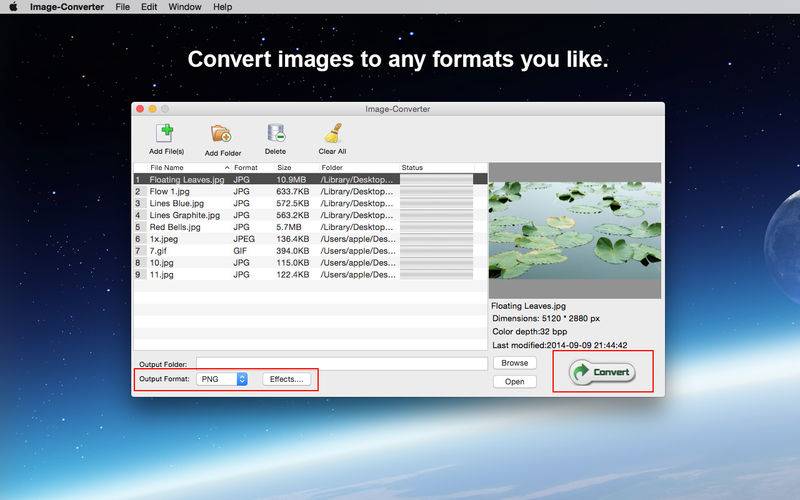Viewport: 800px width, 500px height.
Task: Click the Add Folder toolbar icon
Action: tap(222, 134)
